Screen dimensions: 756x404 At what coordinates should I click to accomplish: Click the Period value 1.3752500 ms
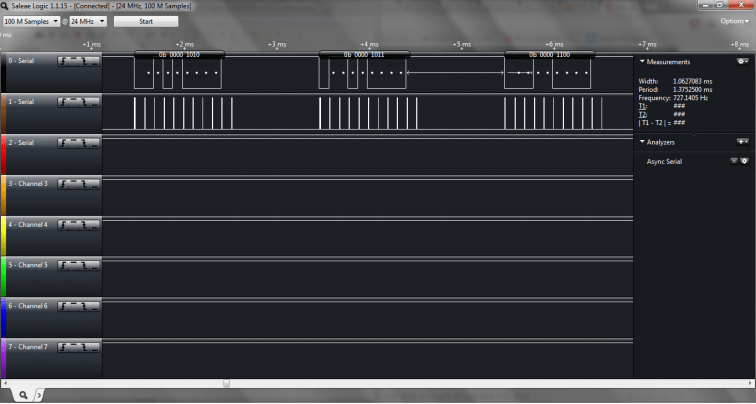tap(692, 90)
